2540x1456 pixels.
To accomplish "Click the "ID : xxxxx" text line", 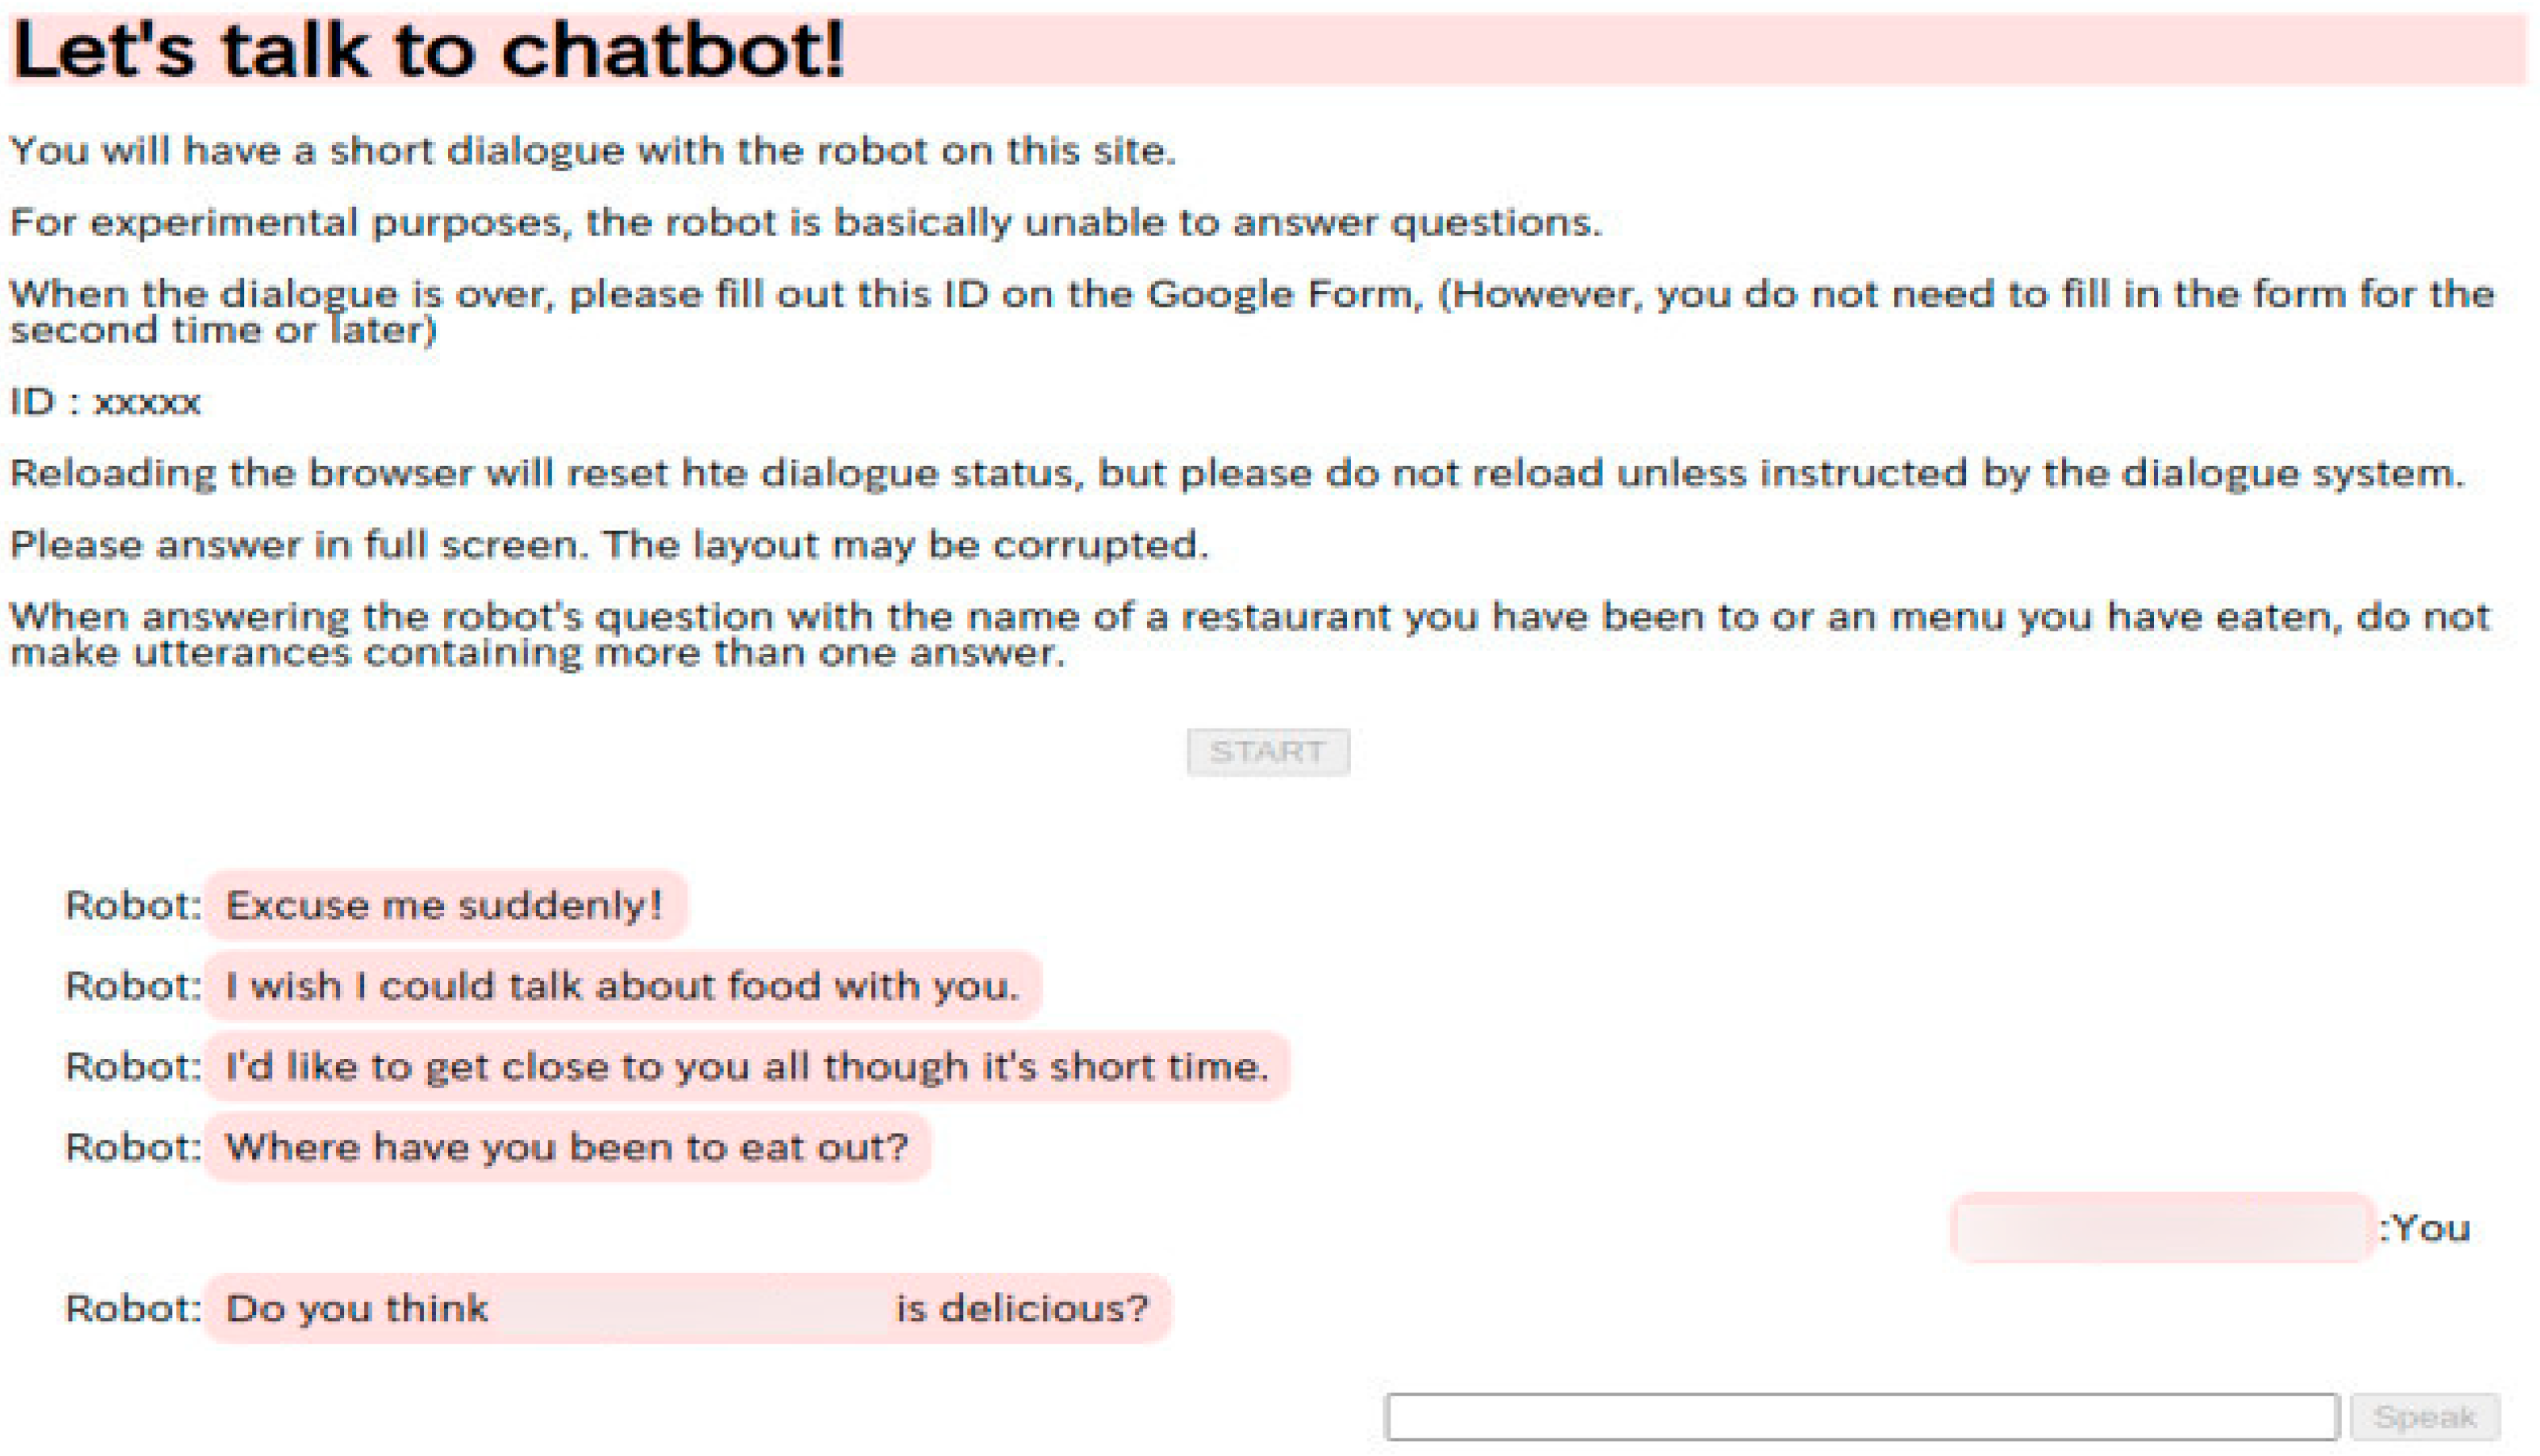I will pos(106,402).
